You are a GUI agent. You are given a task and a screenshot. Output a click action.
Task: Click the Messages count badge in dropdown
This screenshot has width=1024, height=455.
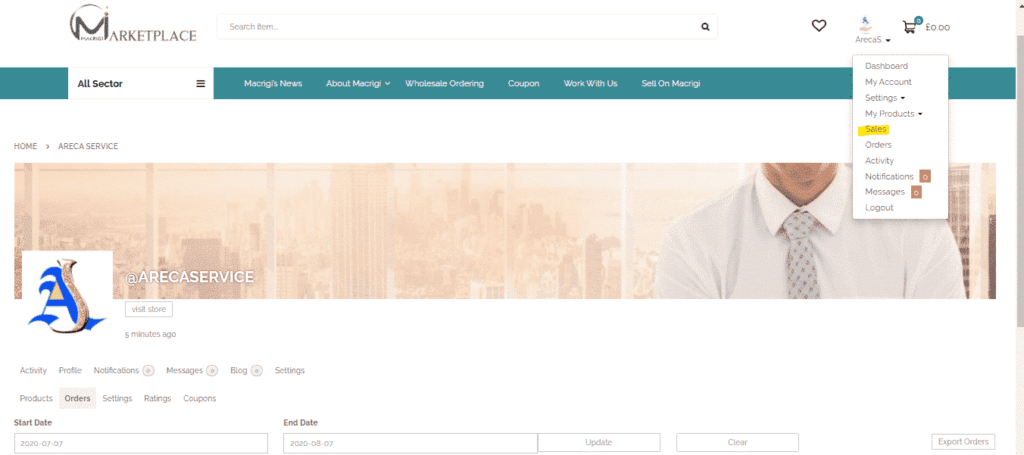[x=916, y=192]
